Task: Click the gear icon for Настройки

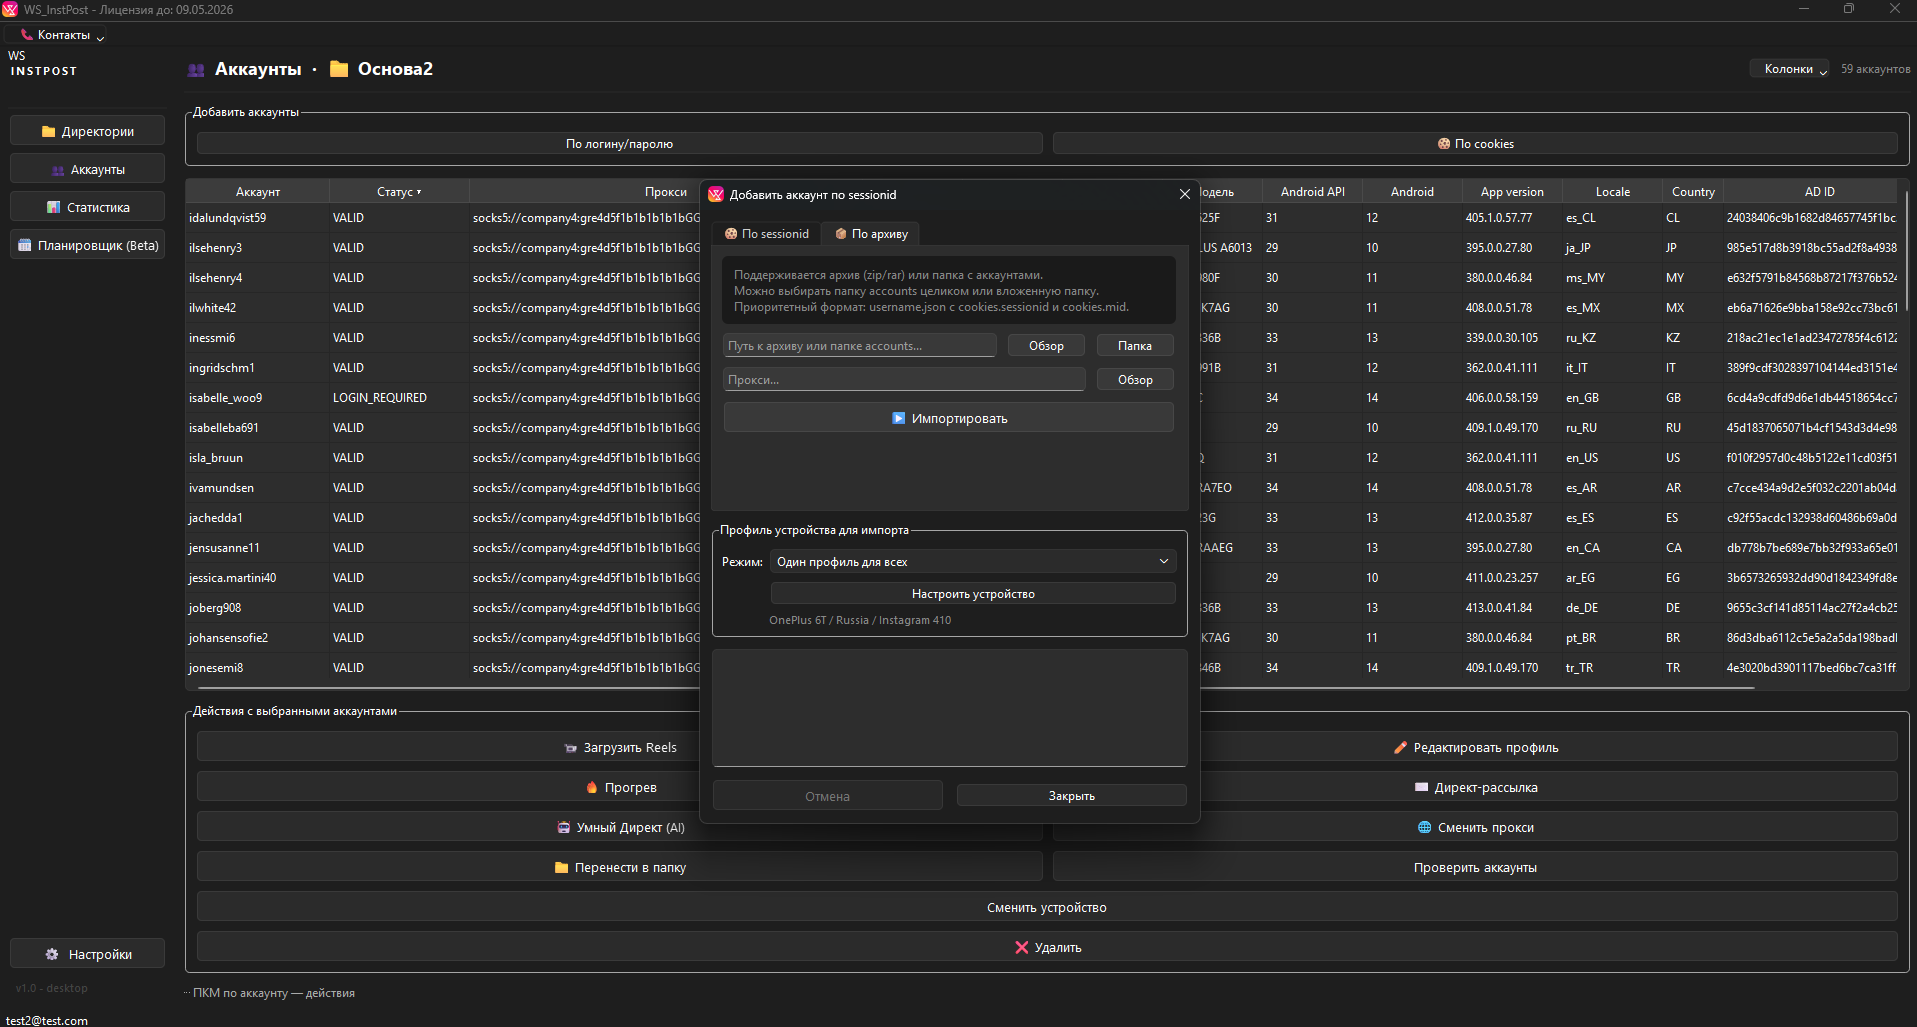Action: click(52, 955)
